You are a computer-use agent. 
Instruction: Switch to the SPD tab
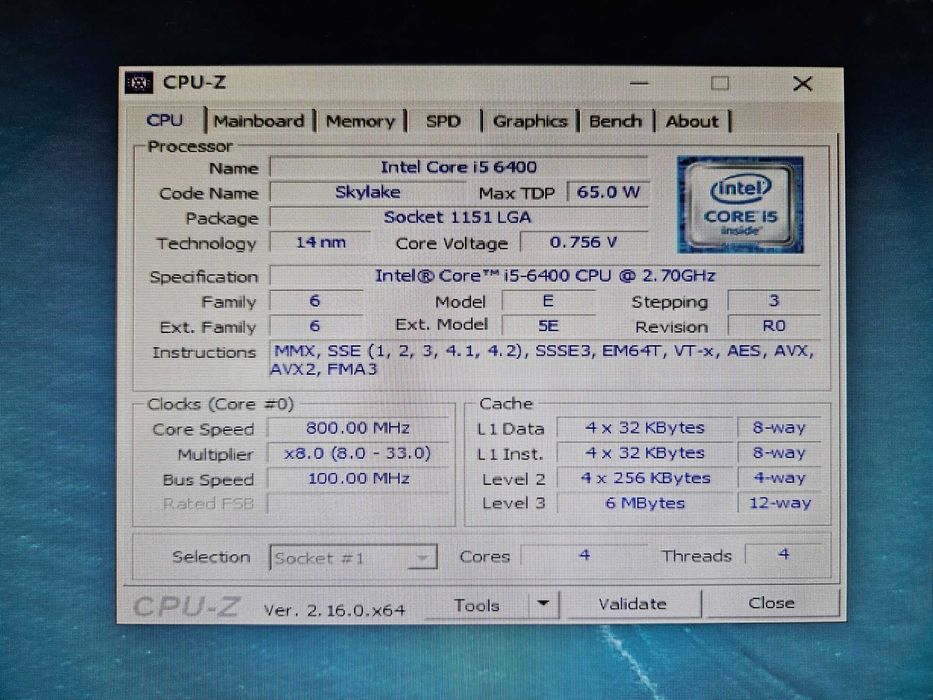[x=443, y=121]
